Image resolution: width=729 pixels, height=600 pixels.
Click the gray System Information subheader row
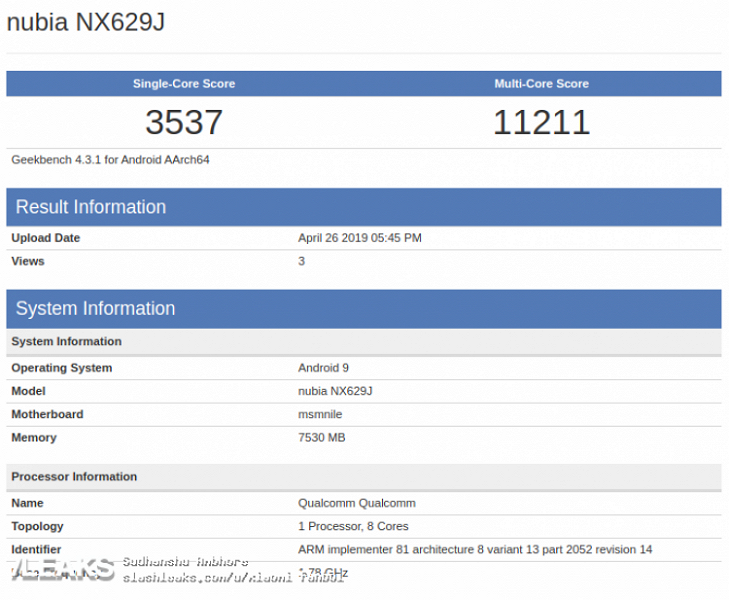[364, 342]
